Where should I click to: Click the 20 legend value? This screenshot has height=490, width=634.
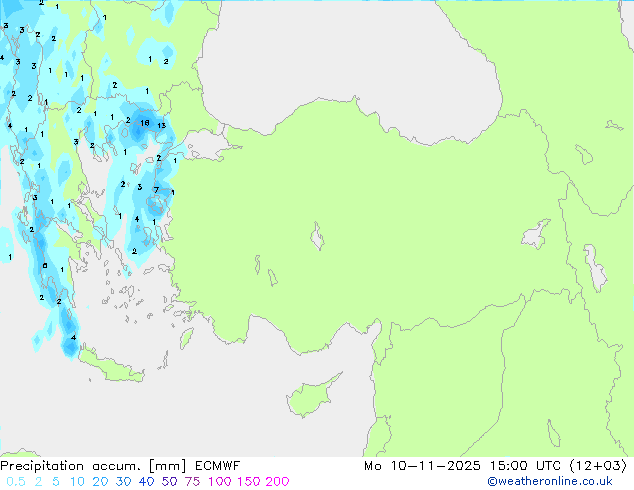(x=100, y=482)
